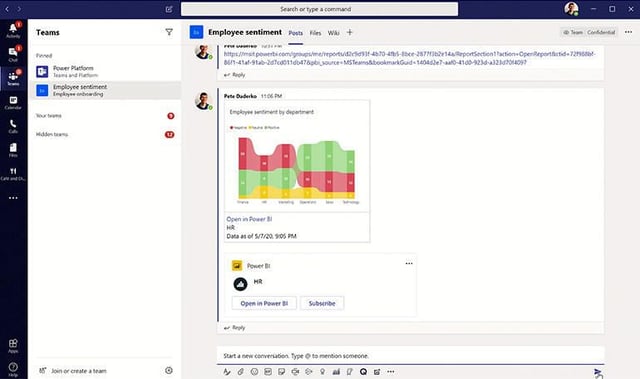Click the Start a new conversation box

(x=410, y=356)
